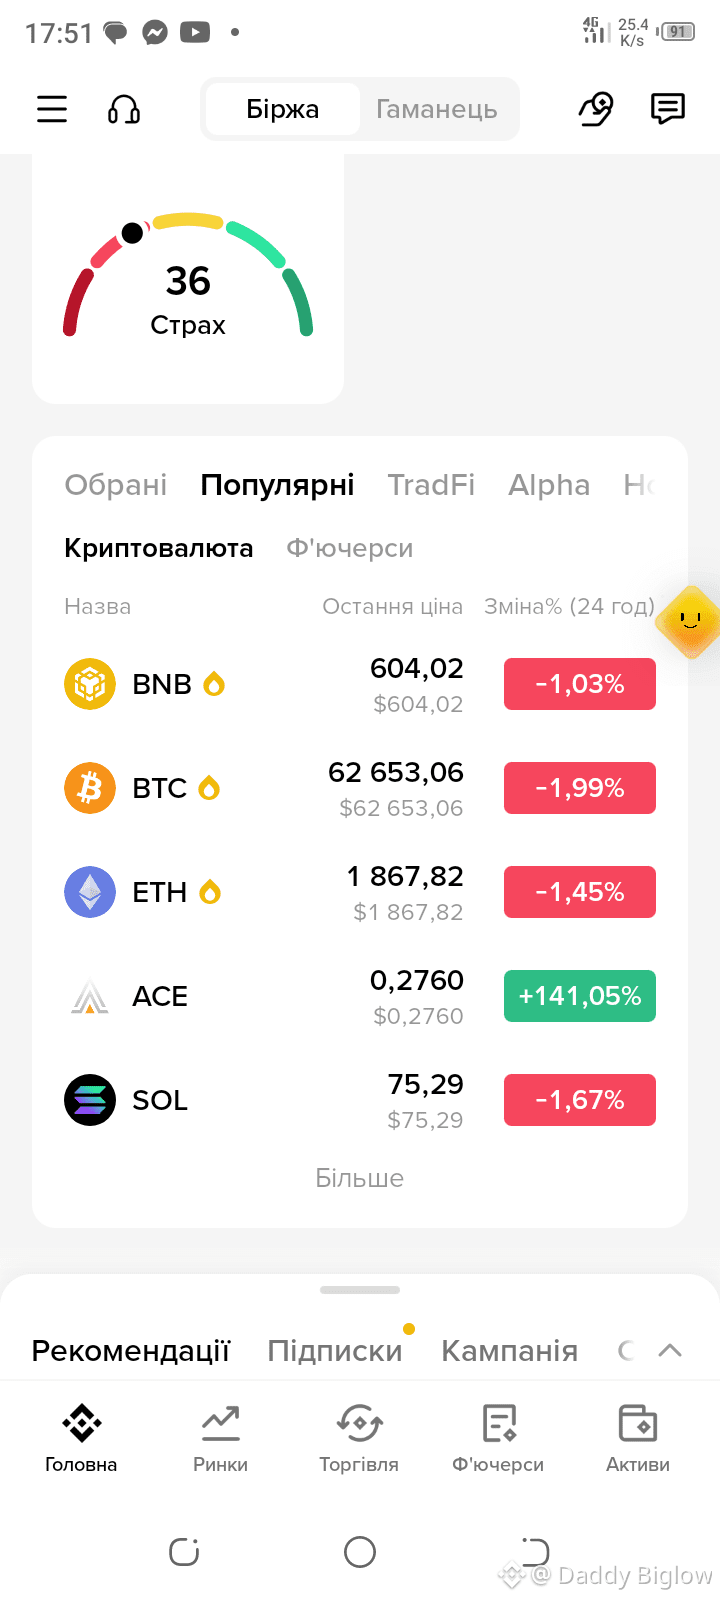
Task: Open Ф'ючерси in the bottom navigation
Action: pos(498,1439)
